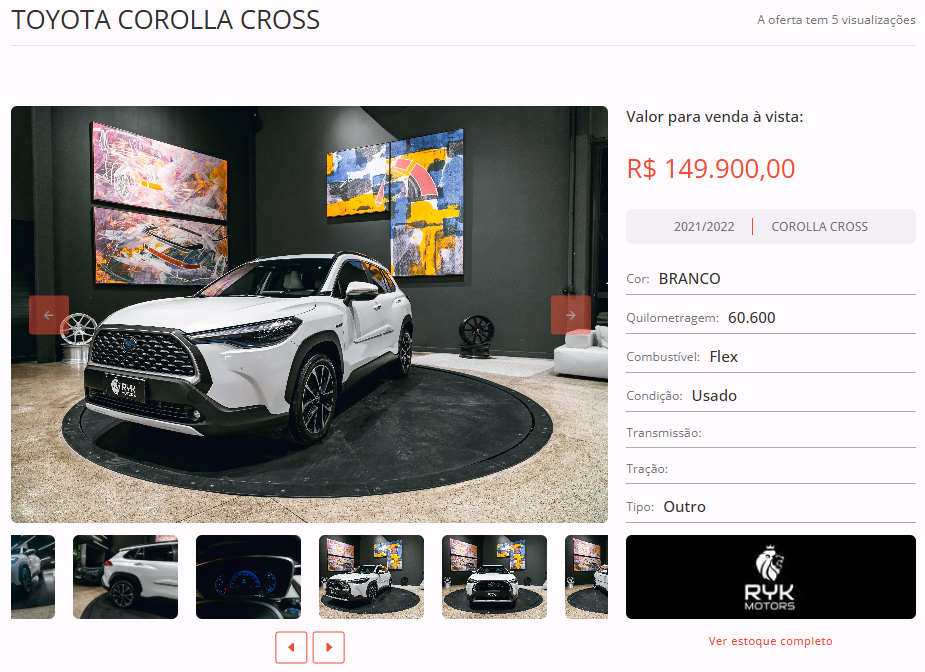Click the previous image arrow on main photo
This screenshot has width=925, height=672.
click(49, 315)
